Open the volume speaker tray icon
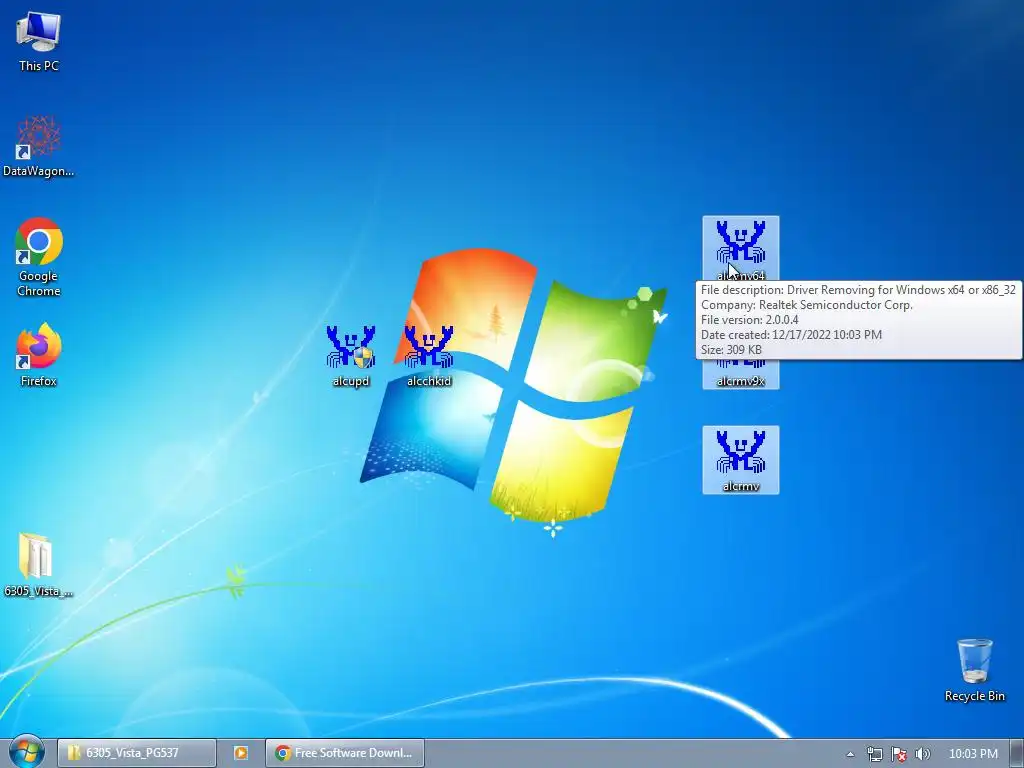1024x768 pixels. coord(923,754)
